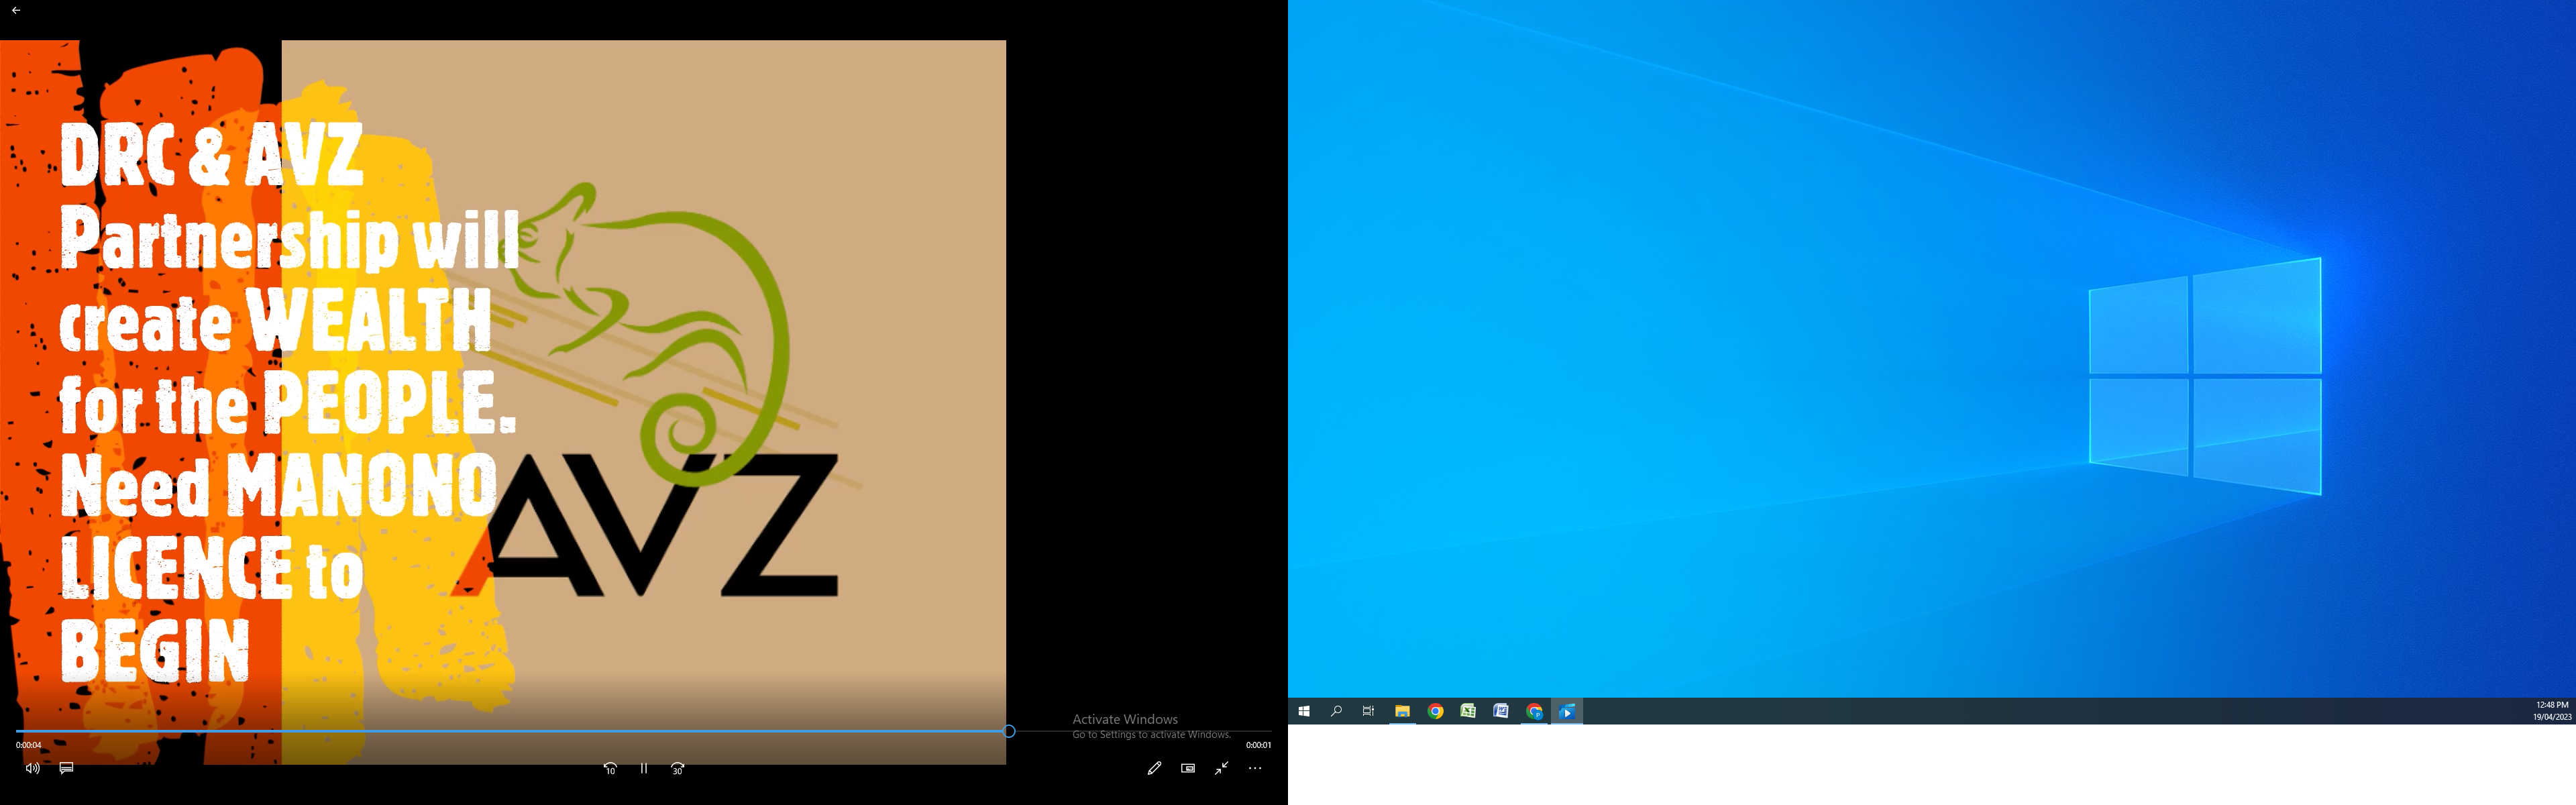The width and height of the screenshot is (2576, 805).
Task: Open Task View on the taskbar
Action: 1369,711
